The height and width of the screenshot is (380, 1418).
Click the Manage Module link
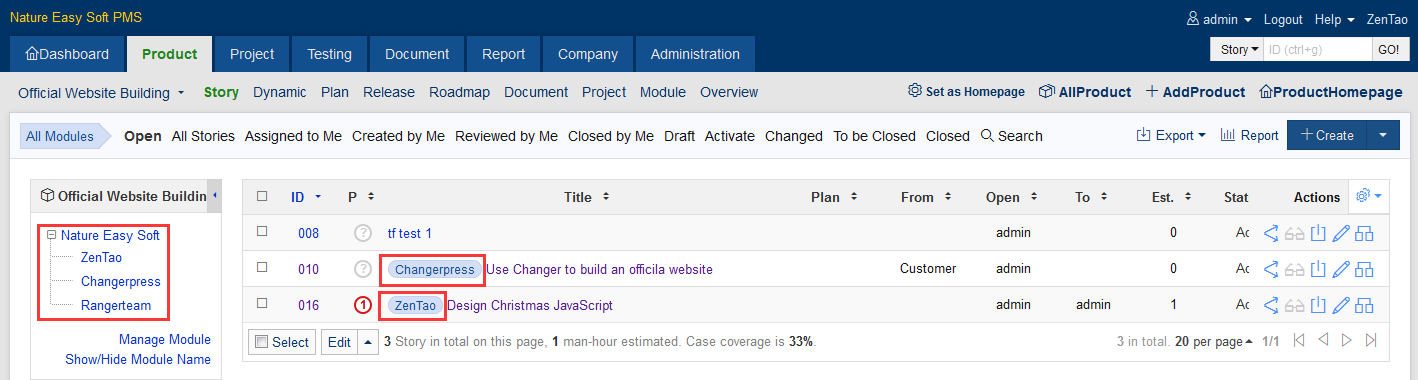click(x=165, y=339)
